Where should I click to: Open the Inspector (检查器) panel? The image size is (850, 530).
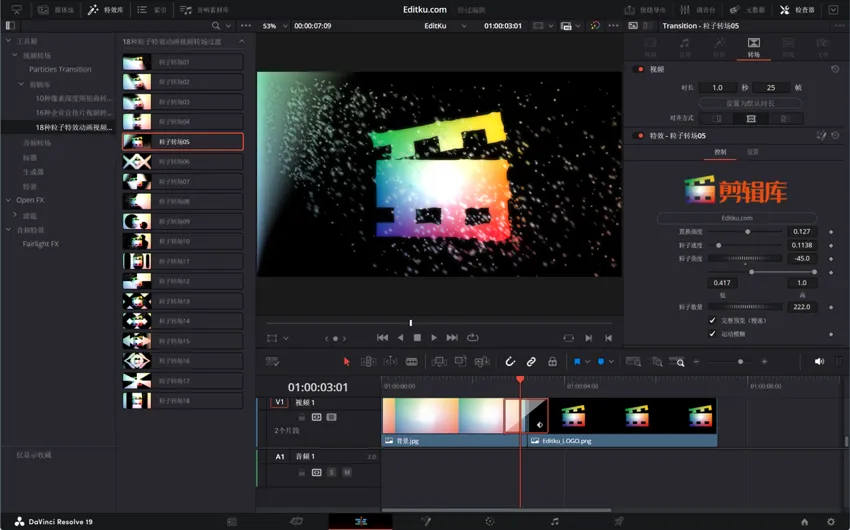(x=796, y=9)
